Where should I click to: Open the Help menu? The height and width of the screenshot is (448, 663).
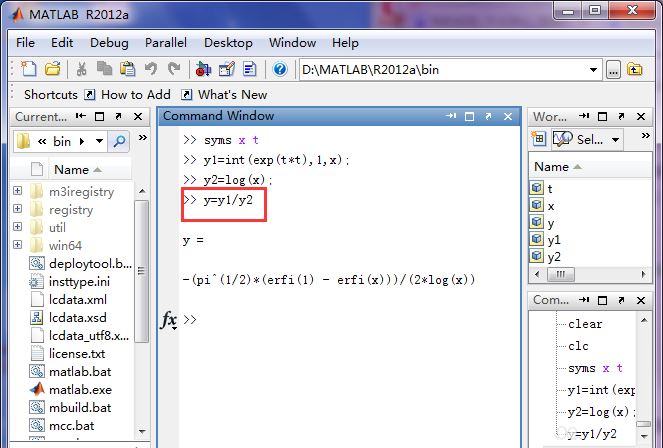[x=345, y=43]
